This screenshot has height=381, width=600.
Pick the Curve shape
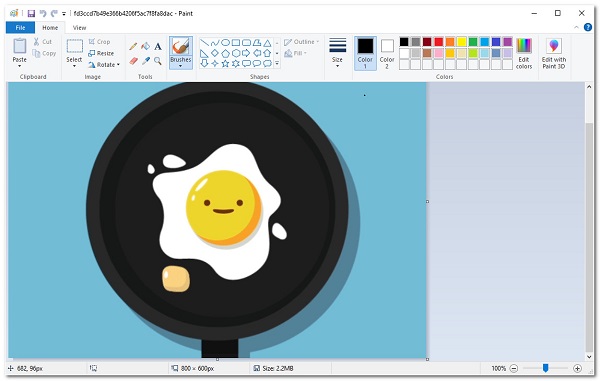215,43
